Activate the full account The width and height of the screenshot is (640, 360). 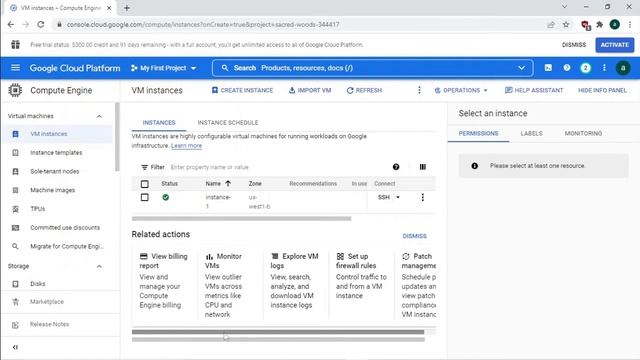tap(614, 45)
